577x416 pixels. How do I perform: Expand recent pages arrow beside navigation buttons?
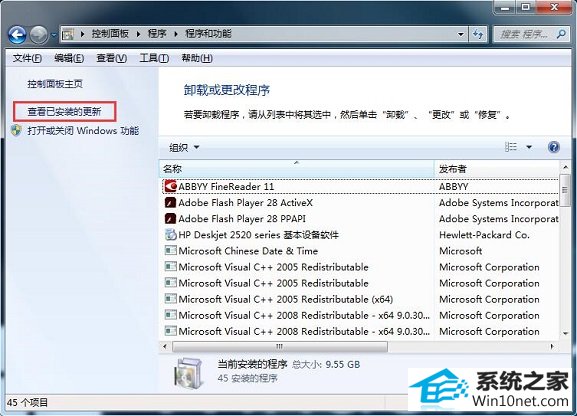54,35
